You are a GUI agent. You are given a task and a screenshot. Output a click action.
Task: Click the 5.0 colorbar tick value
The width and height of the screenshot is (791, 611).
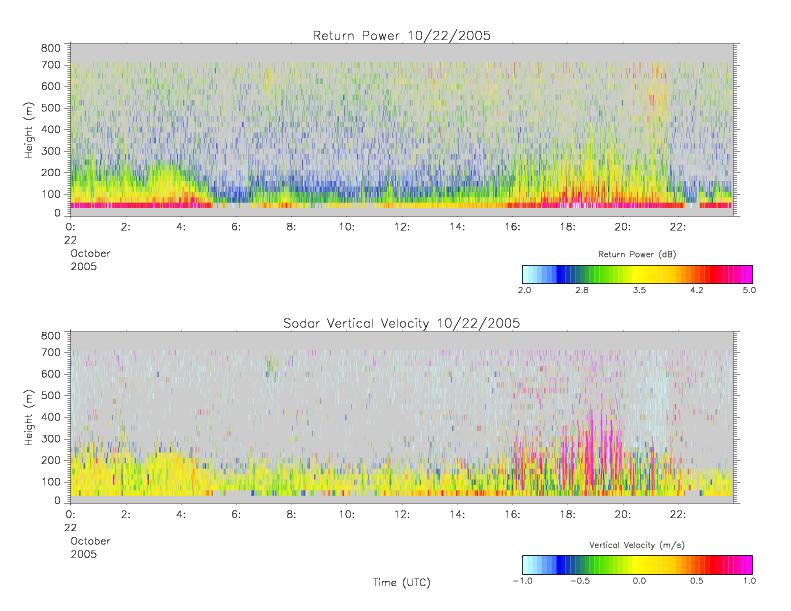coord(749,290)
